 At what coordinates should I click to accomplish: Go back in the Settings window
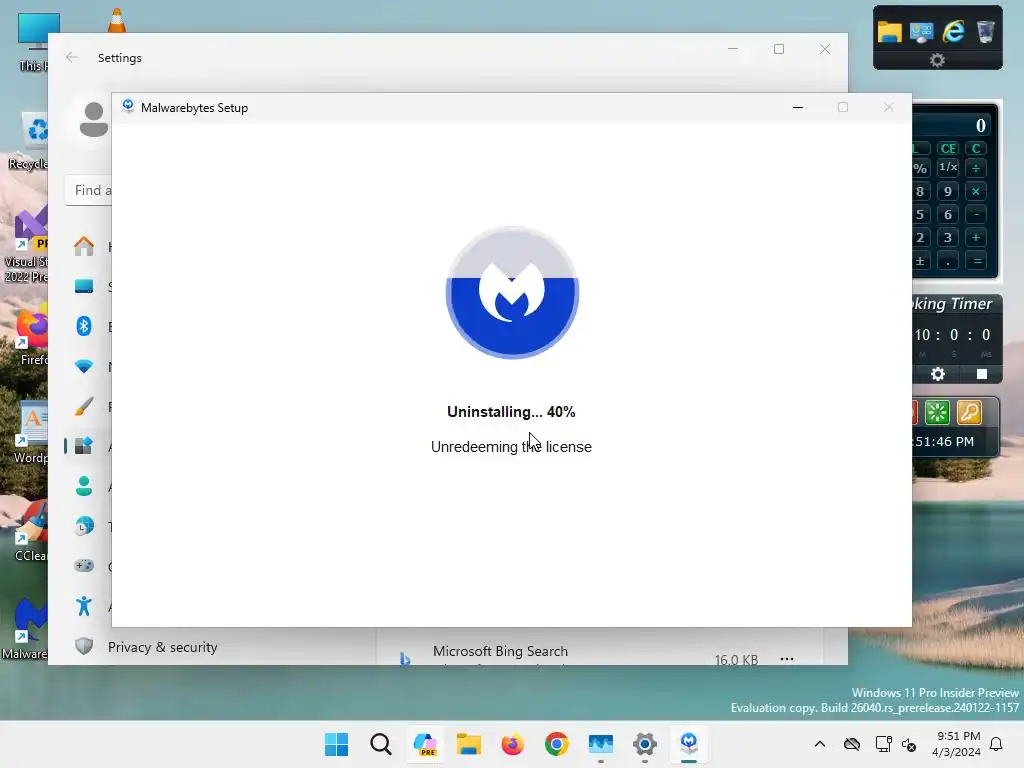coord(72,57)
